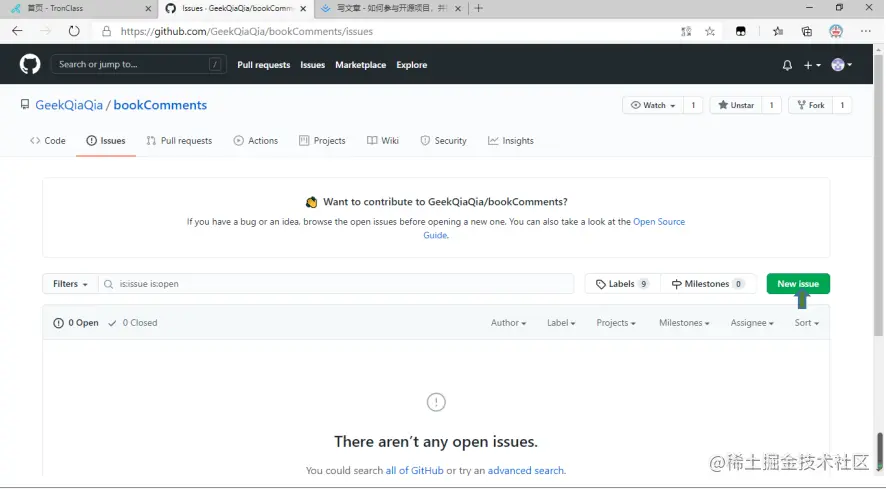Open GitHub home via the Octocat logo
Image resolution: width=886 pixels, height=489 pixels.
[30, 64]
